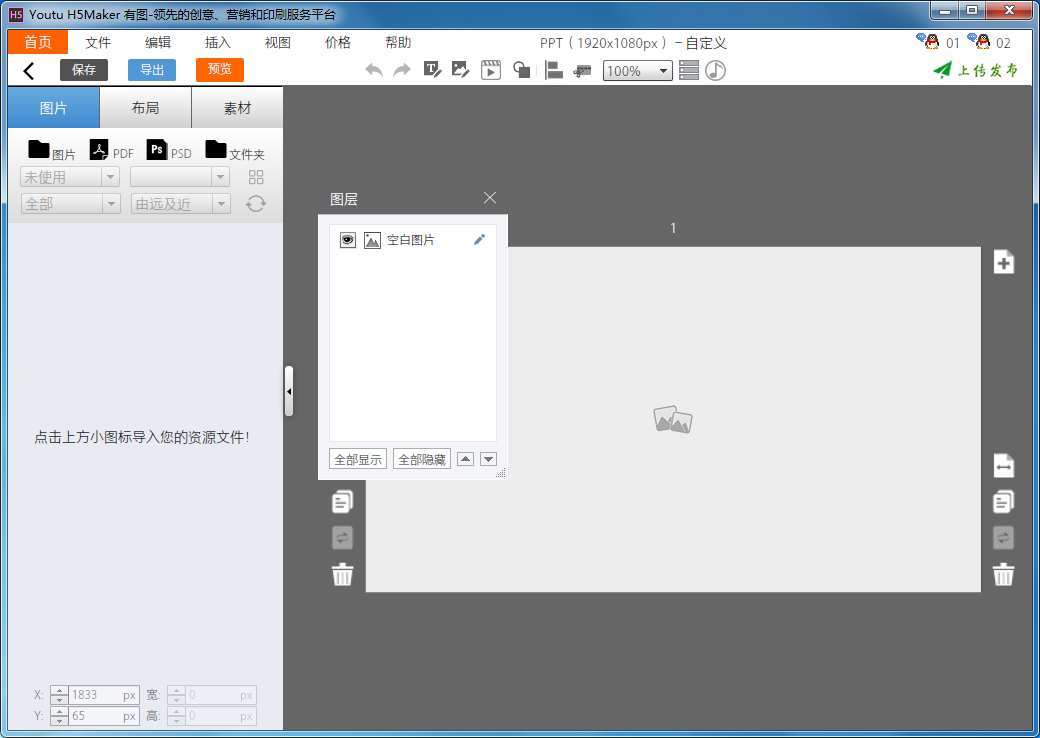Collapse the left panel with handle arrow
This screenshot has width=1040, height=738.
tap(289, 391)
